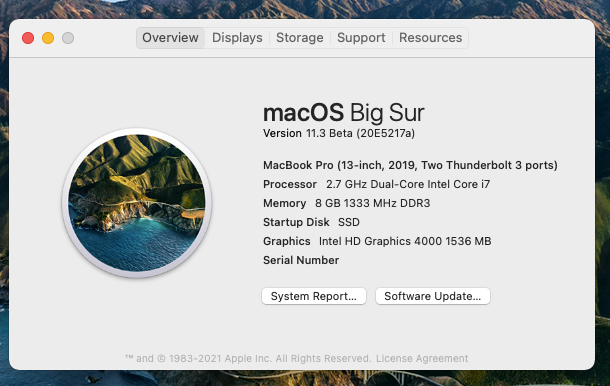Minimize window with the yellow button
610x386 pixels.
pyautogui.click(x=48, y=38)
